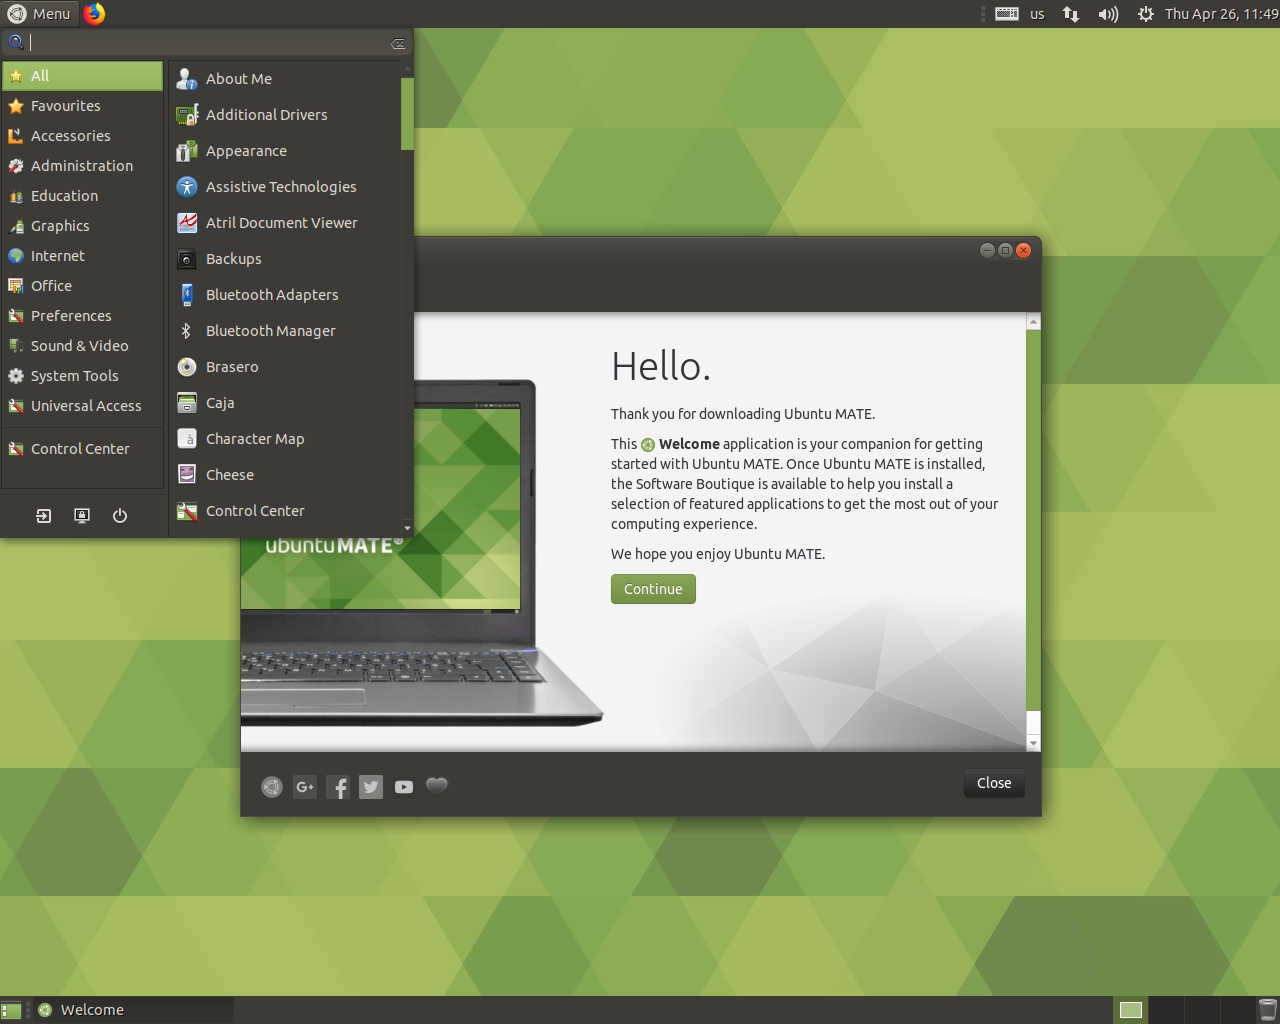This screenshot has height=1024, width=1280.
Task: Click the application list scrollbar thumb
Action: pyautogui.click(x=407, y=113)
